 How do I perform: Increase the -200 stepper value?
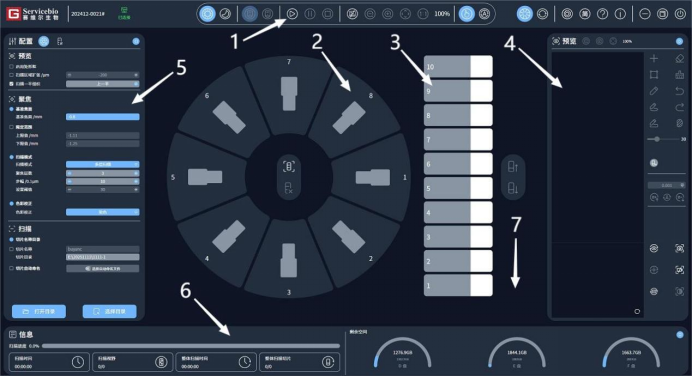136,75
